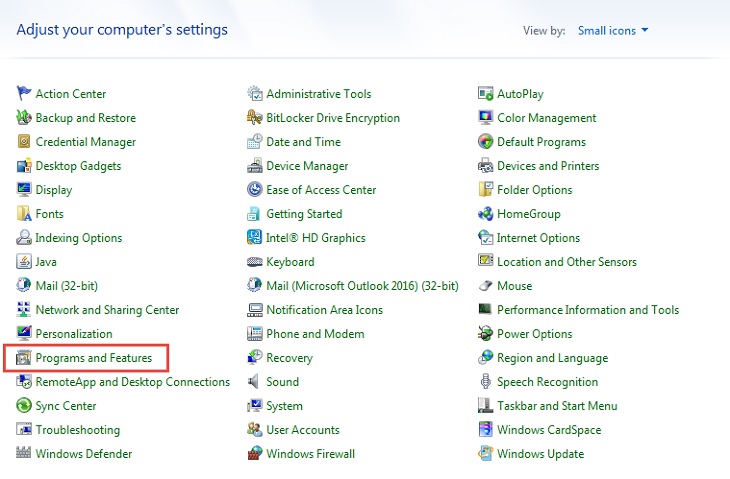Open Mail (Microsoft Outlook 2016) (32-bit) link

click(x=362, y=286)
